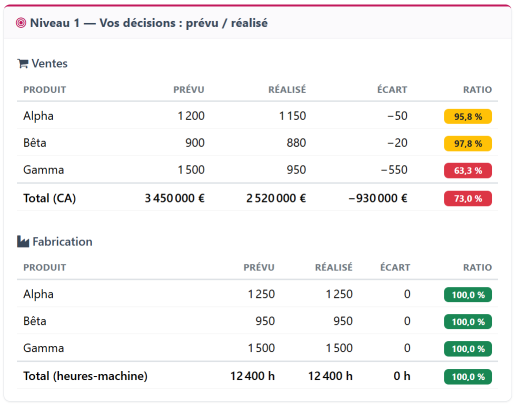Select the Total (heures-machine) row label
The image size is (516, 405).
click(x=85, y=376)
